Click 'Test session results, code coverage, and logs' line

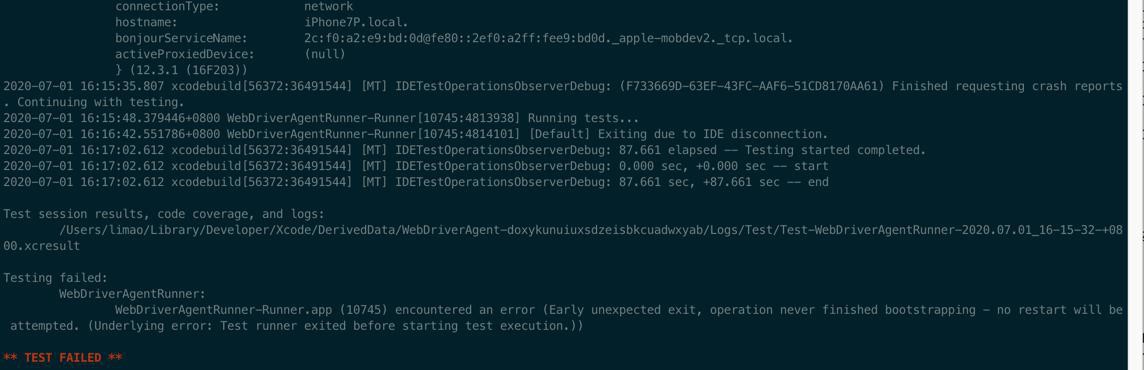pos(163,214)
